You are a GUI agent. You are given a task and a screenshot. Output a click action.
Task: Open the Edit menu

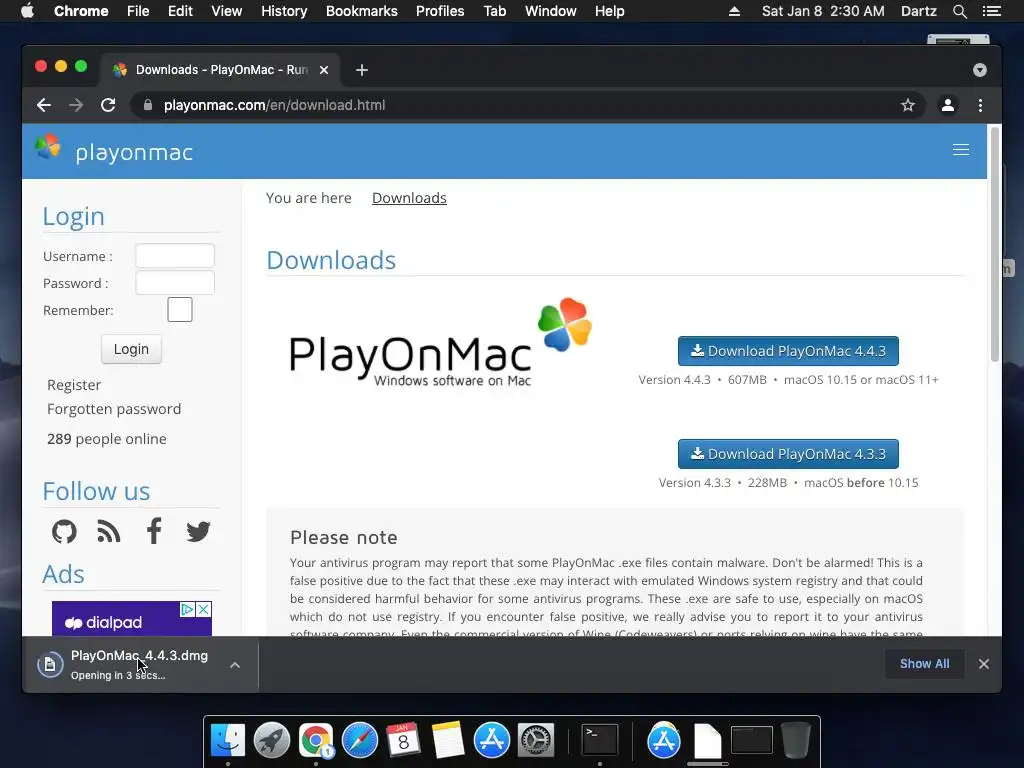coord(180,11)
